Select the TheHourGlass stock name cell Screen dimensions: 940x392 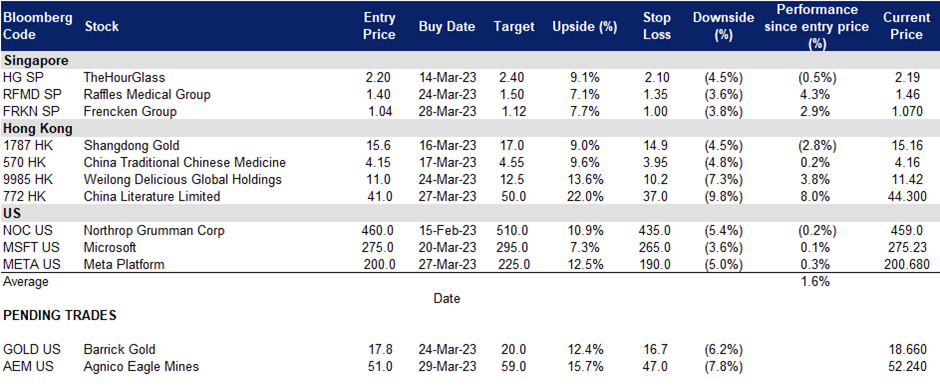[x=124, y=77]
